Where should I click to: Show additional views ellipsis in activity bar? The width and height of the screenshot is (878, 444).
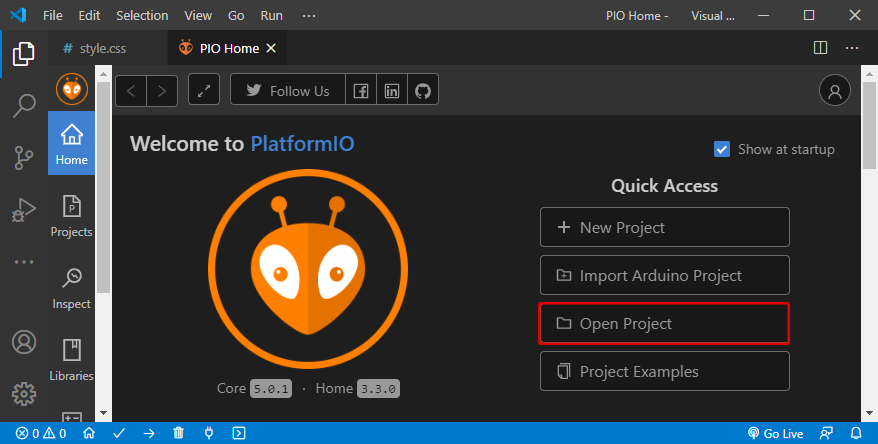(x=24, y=261)
